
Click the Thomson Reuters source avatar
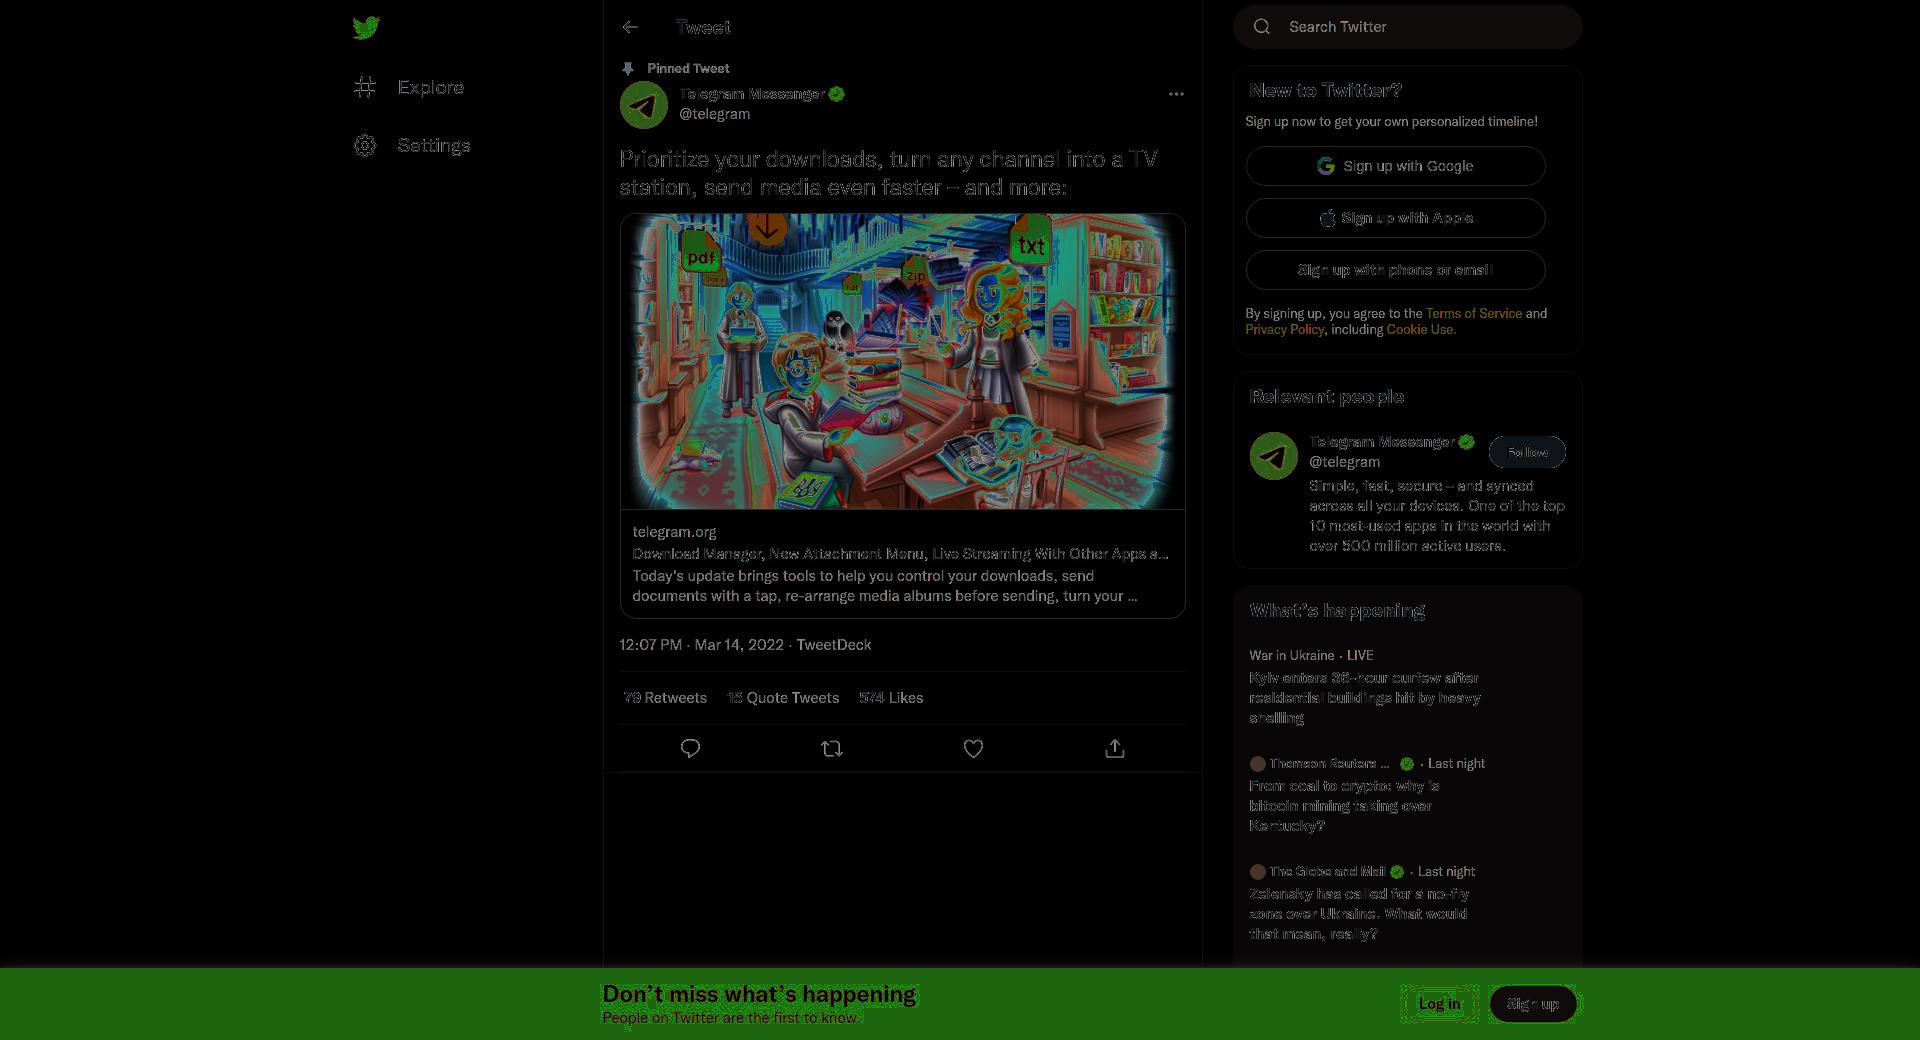[x=1258, y=764]
